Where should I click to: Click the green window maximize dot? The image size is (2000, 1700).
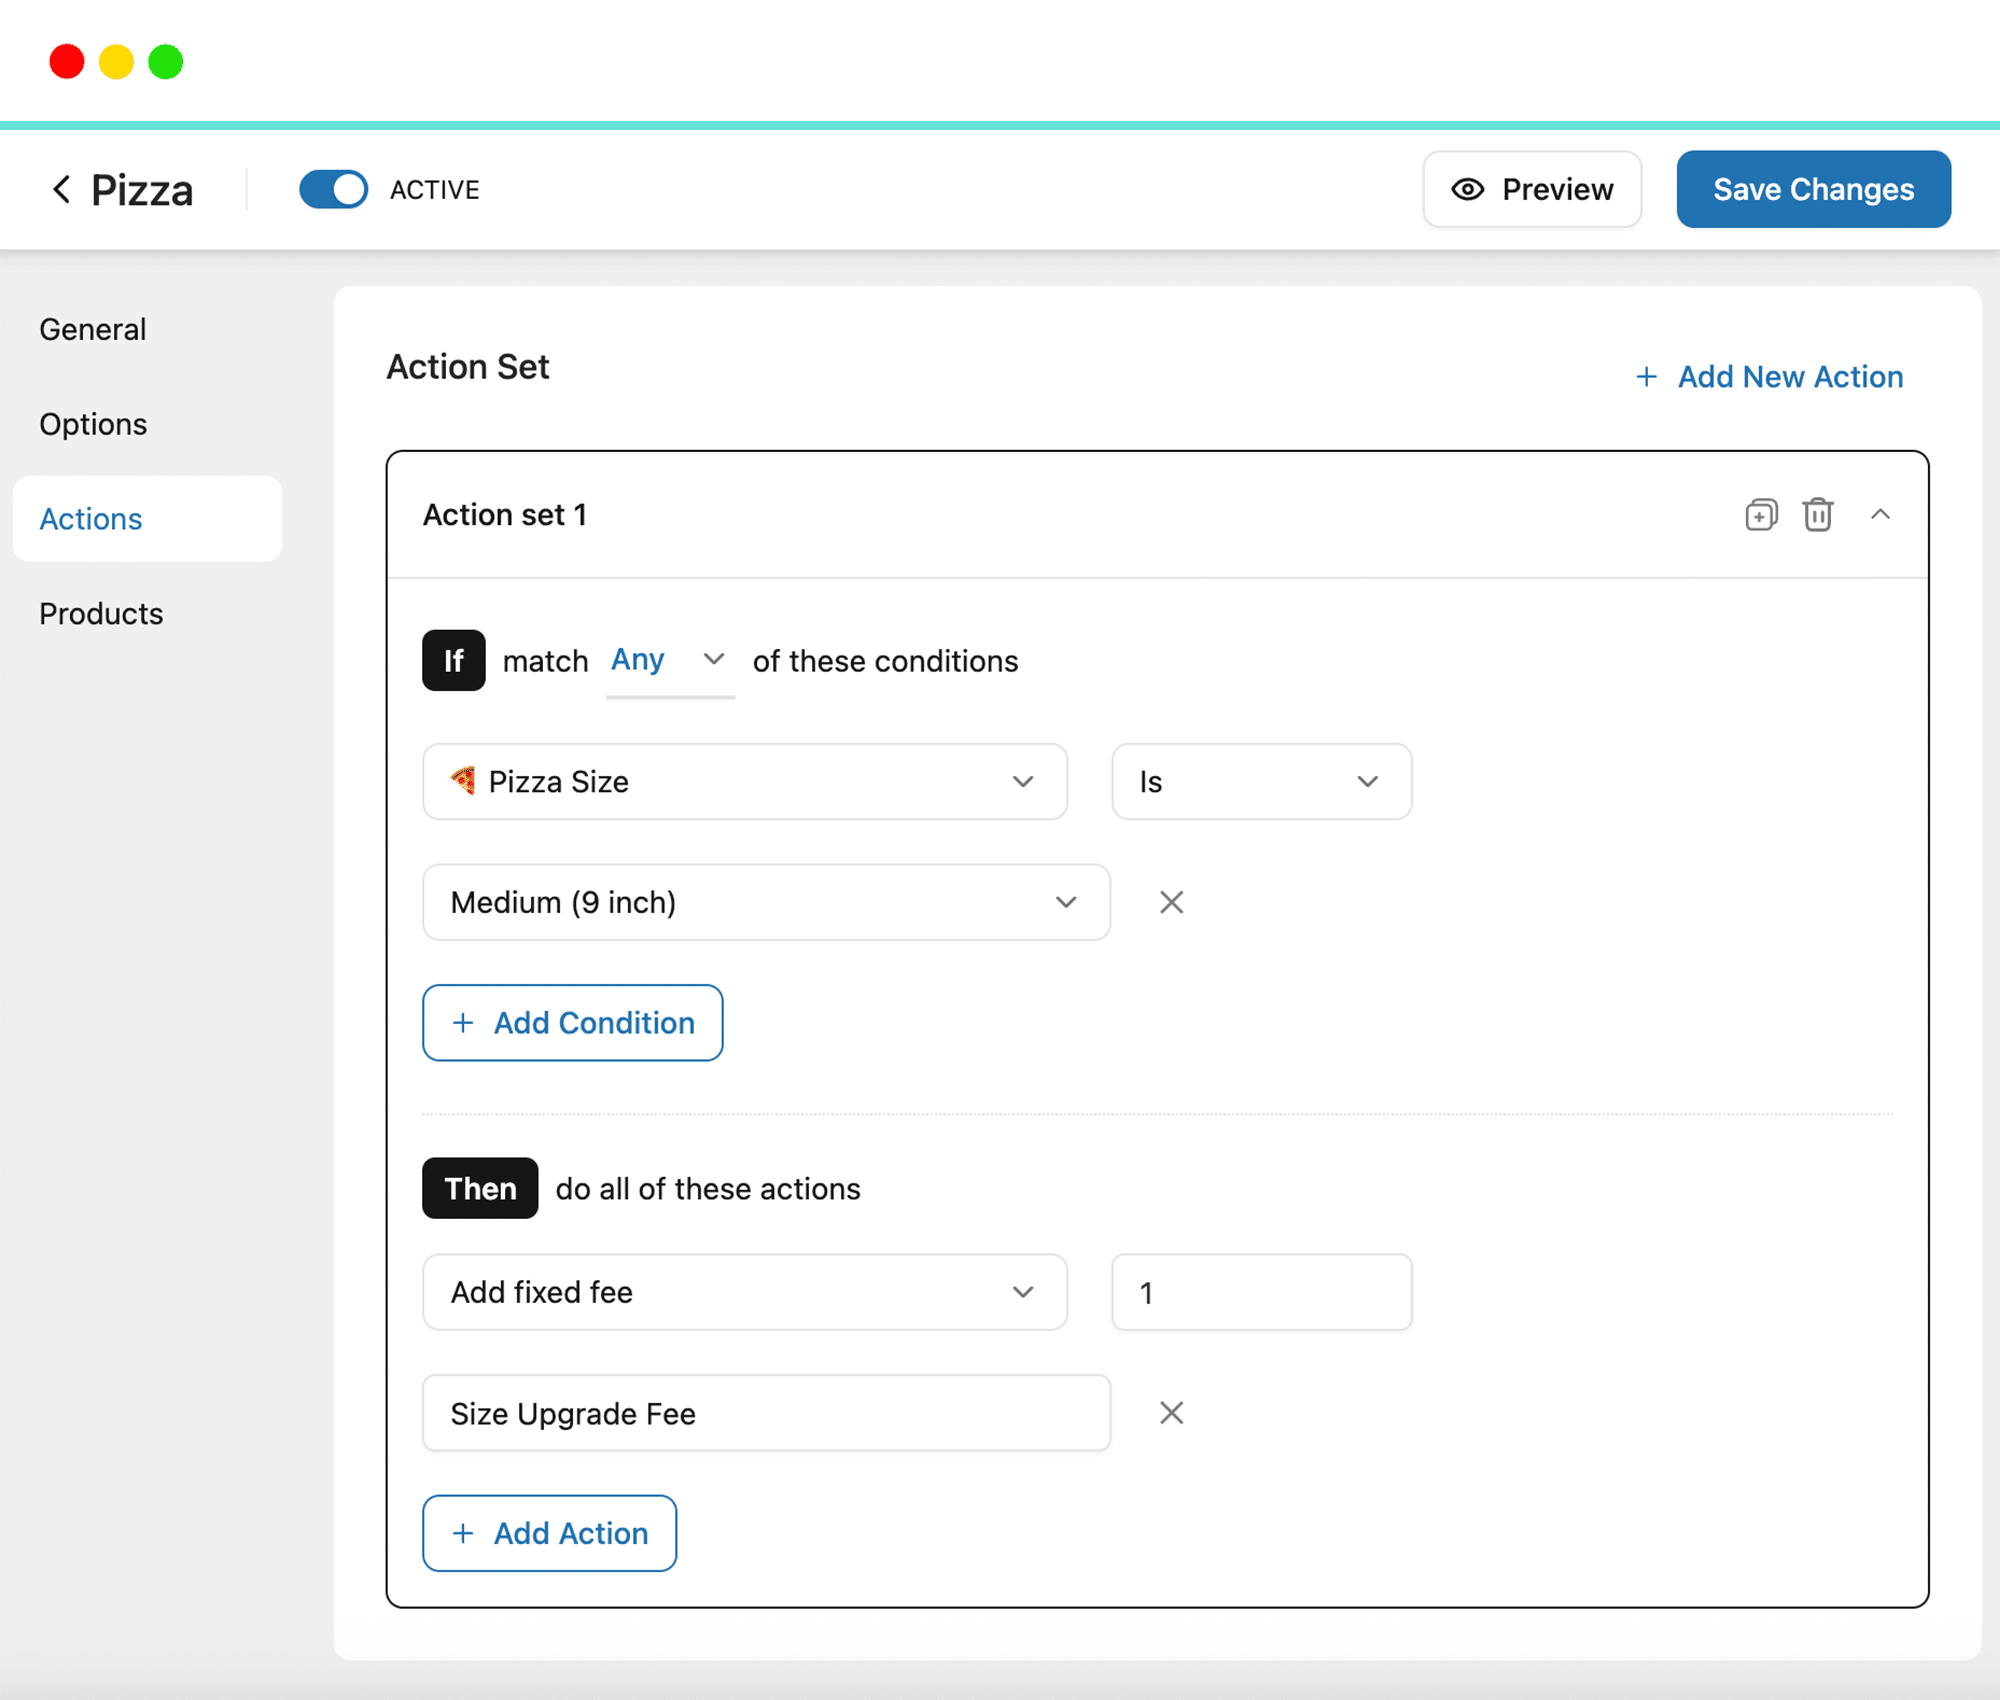pyautogui.click(x=166, y=61)
